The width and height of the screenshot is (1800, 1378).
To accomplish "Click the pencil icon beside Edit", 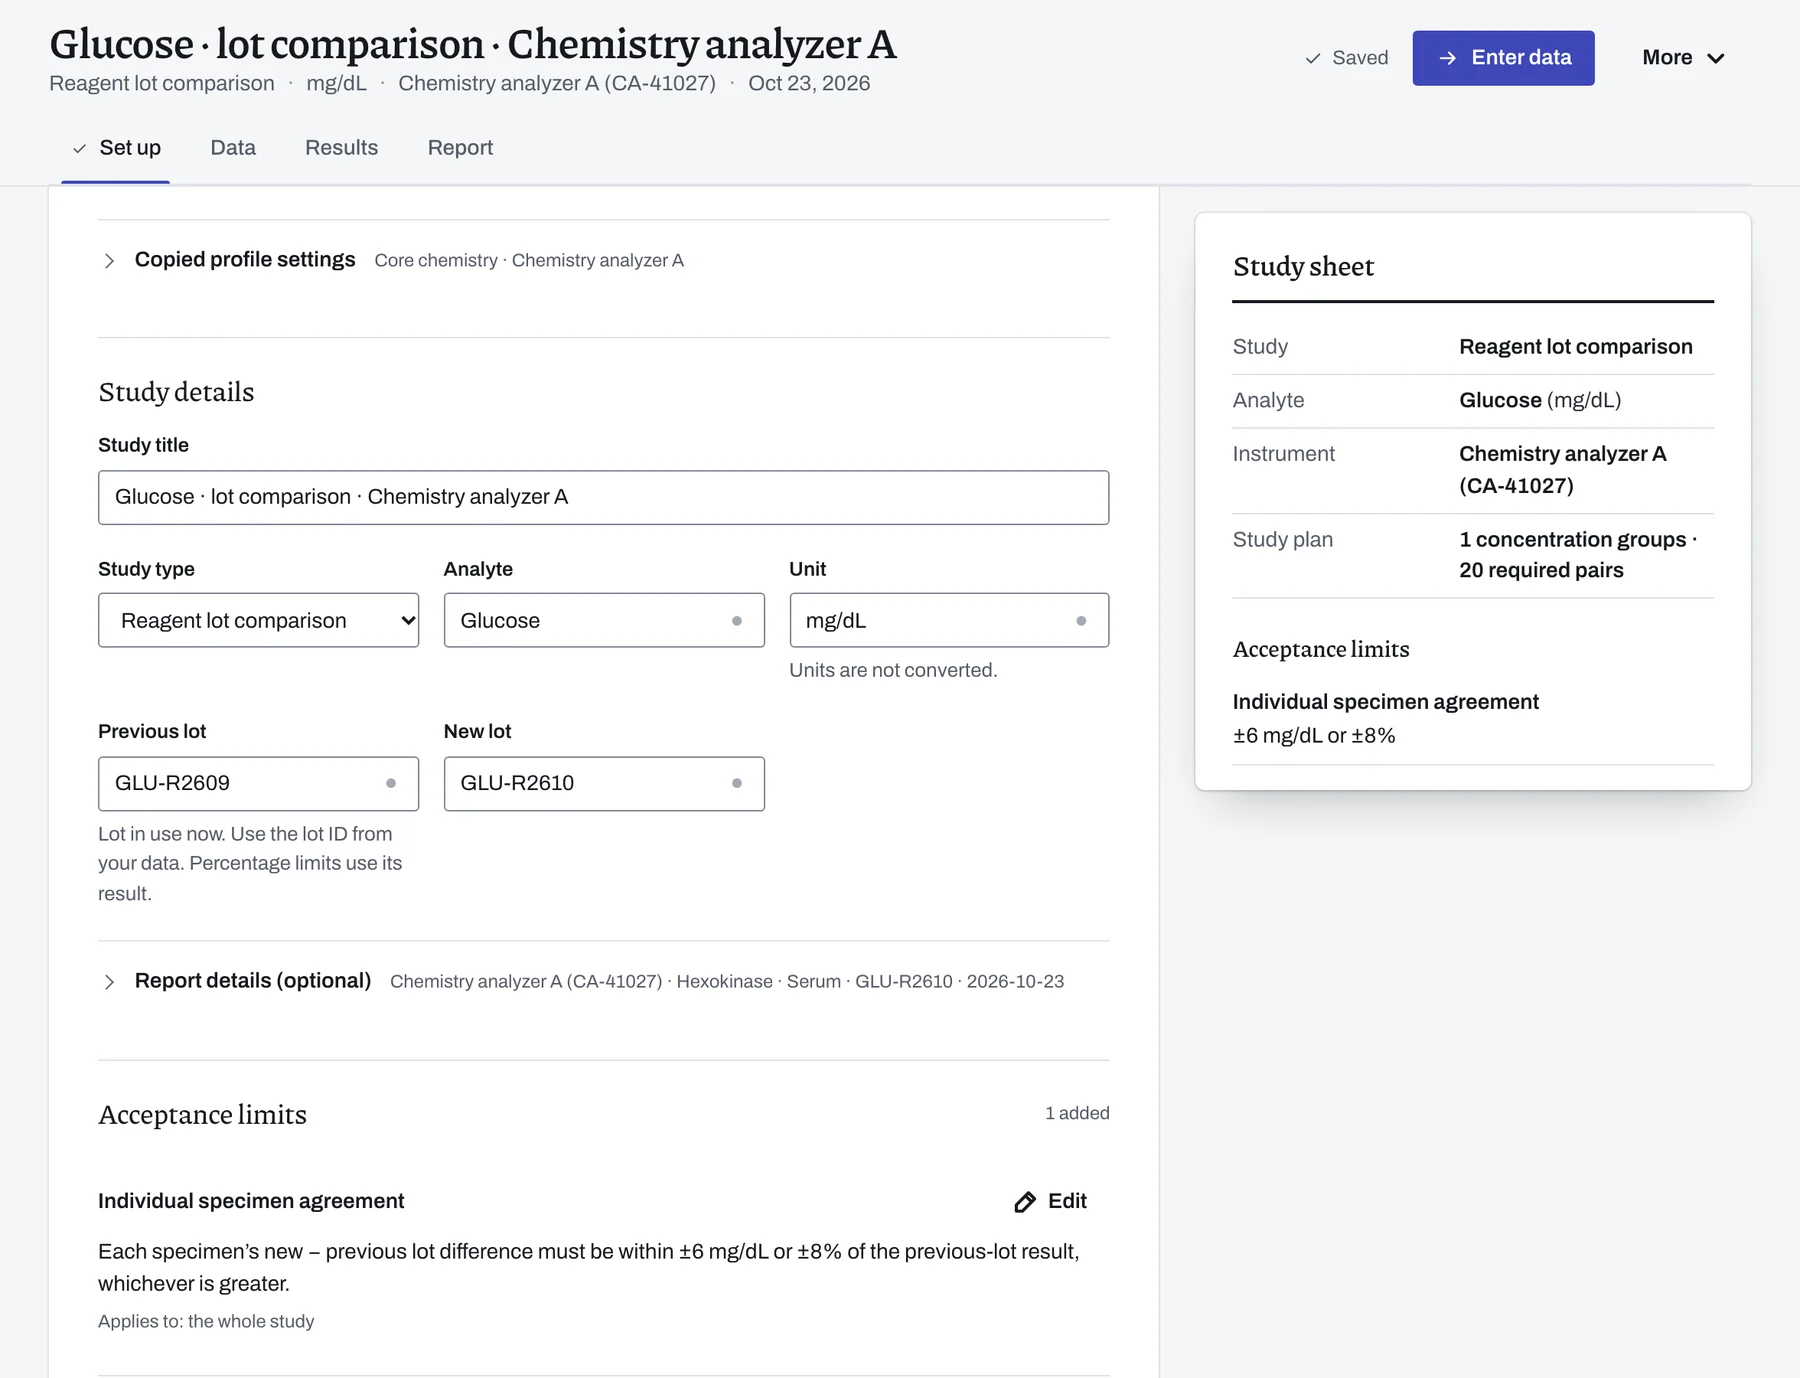I will [1025, 1202].
